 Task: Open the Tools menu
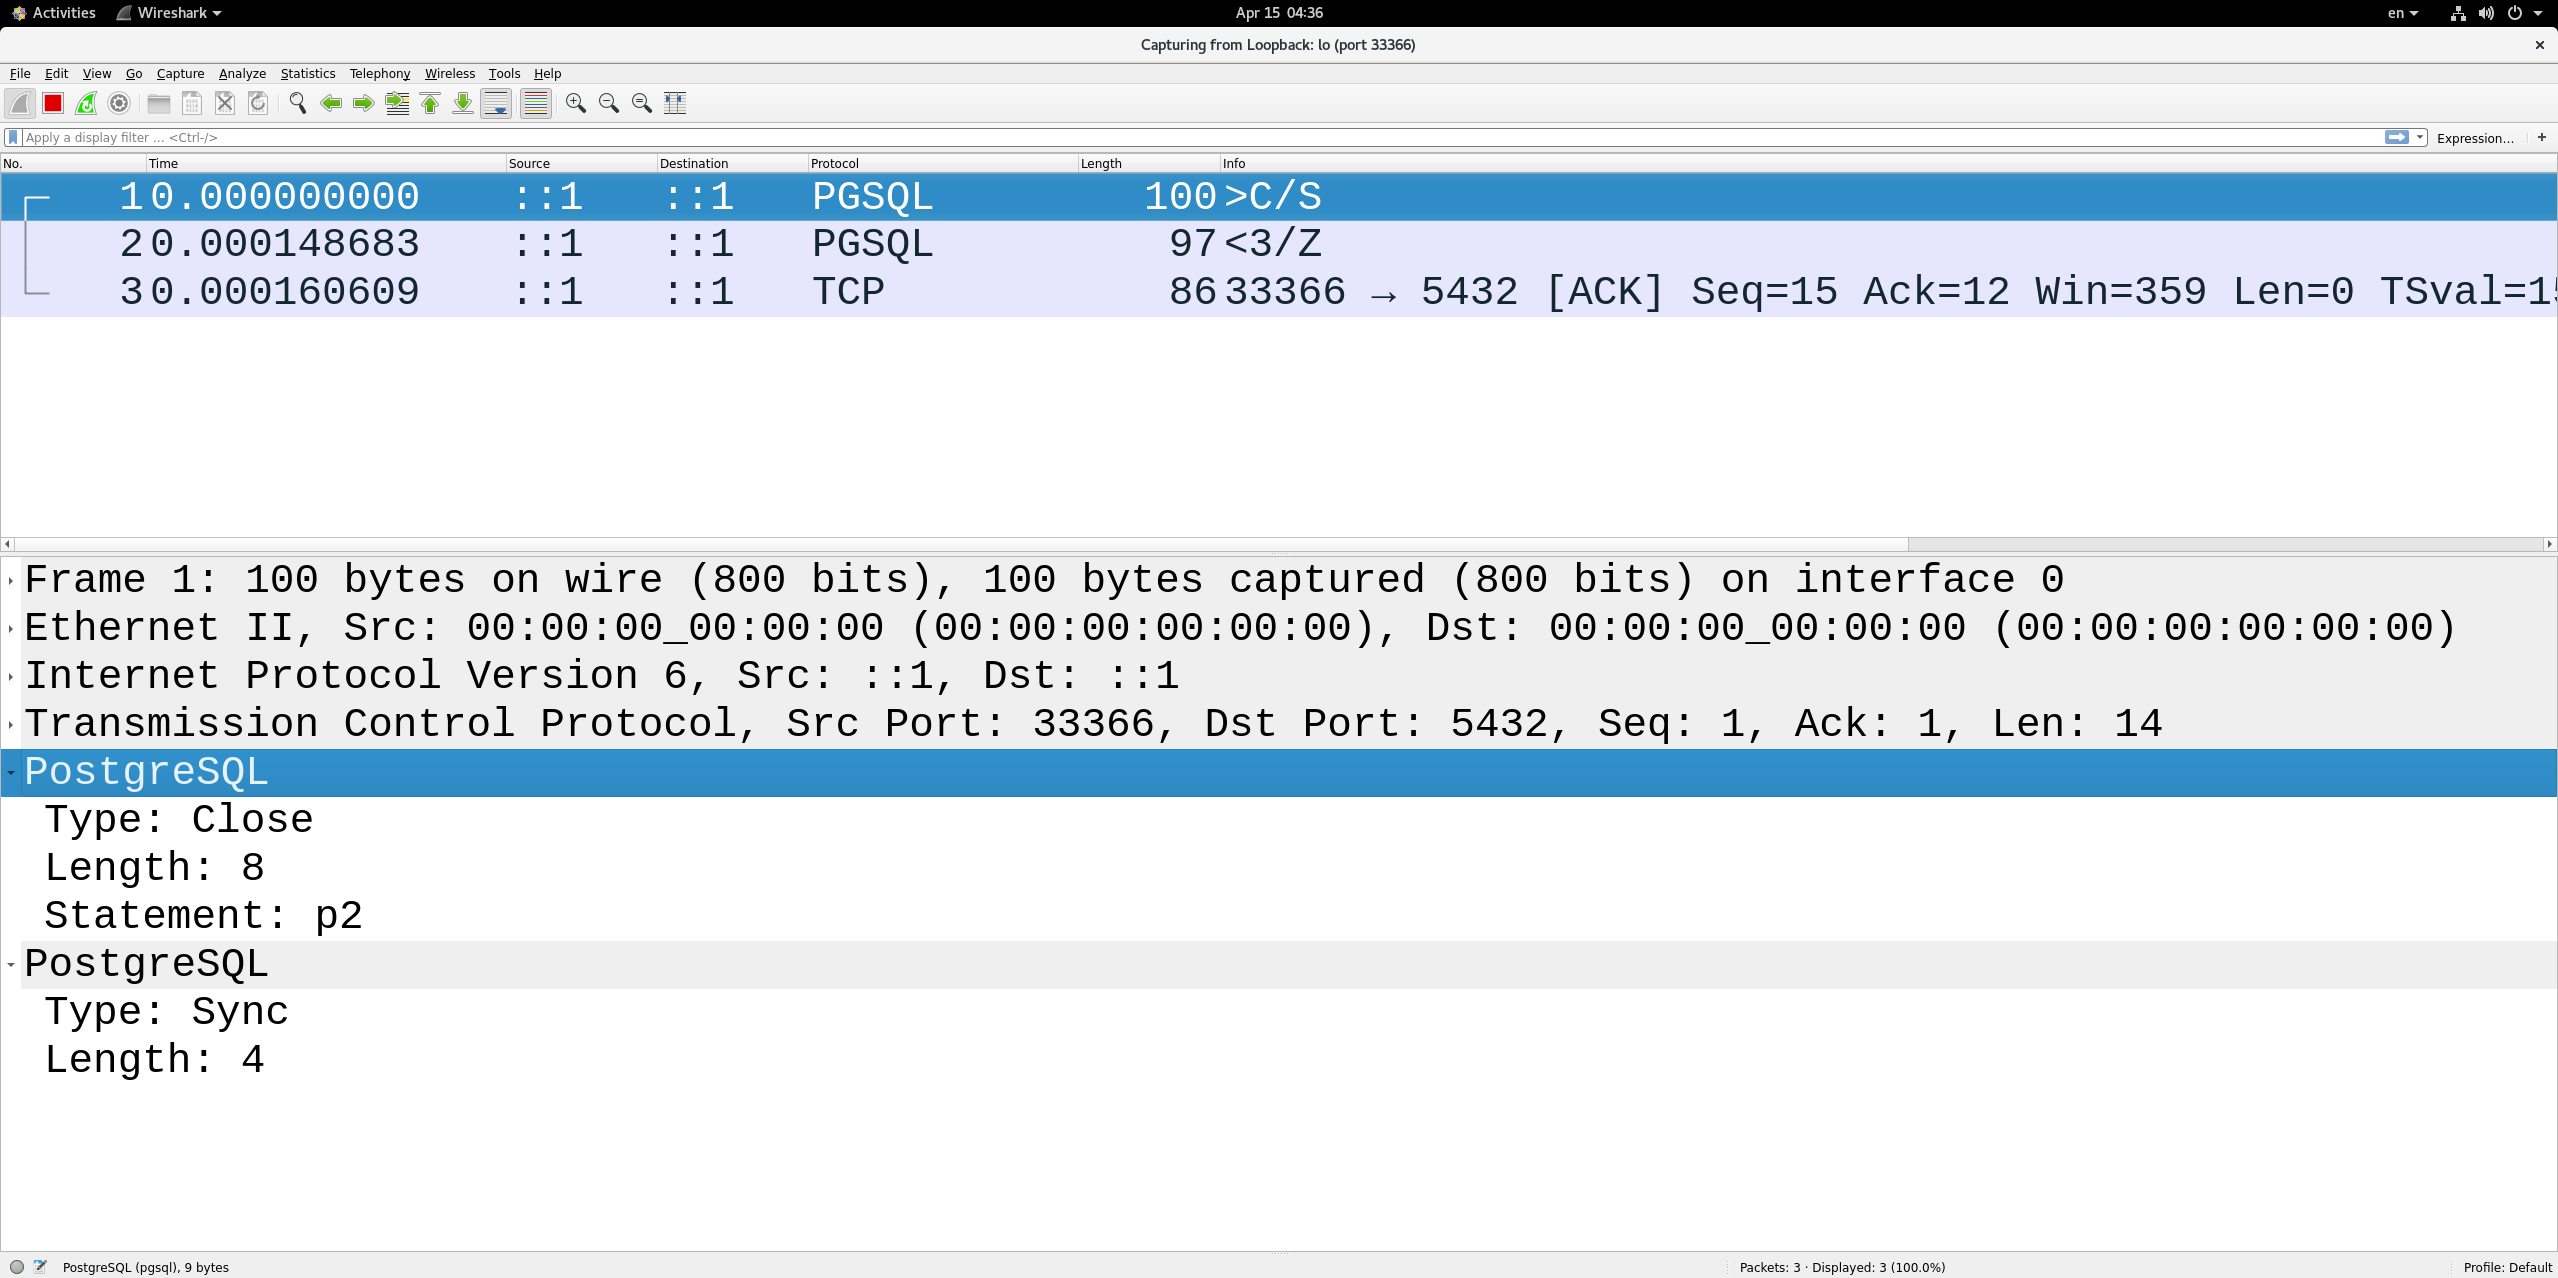[504, 73]
